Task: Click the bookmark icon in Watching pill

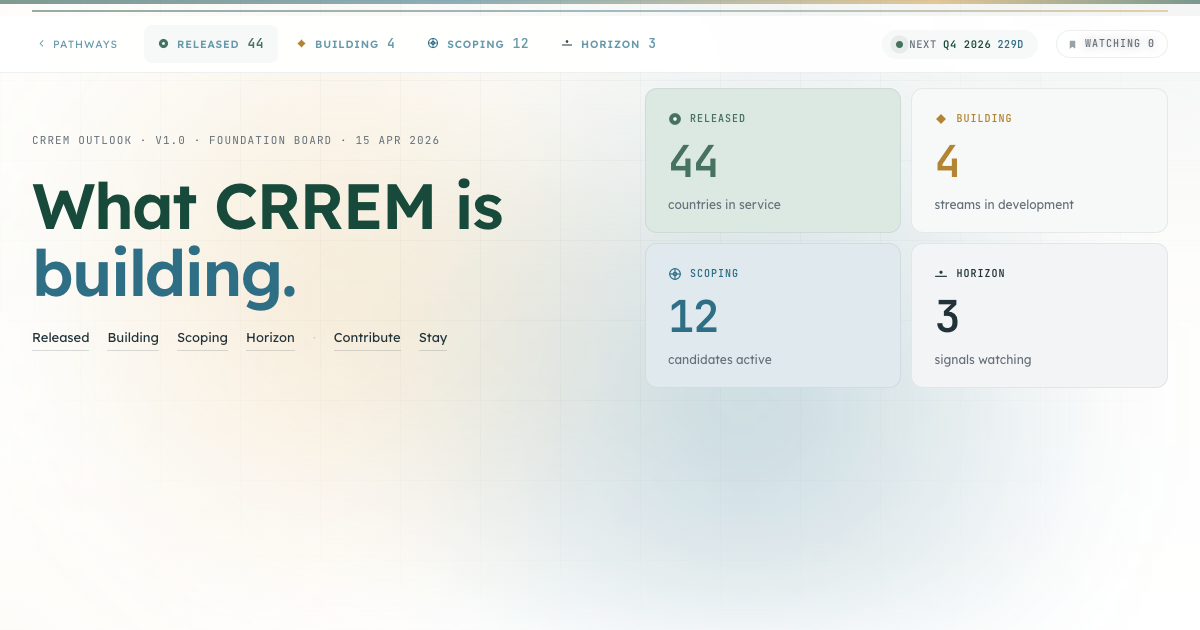Action: [x=1073, y=44]
